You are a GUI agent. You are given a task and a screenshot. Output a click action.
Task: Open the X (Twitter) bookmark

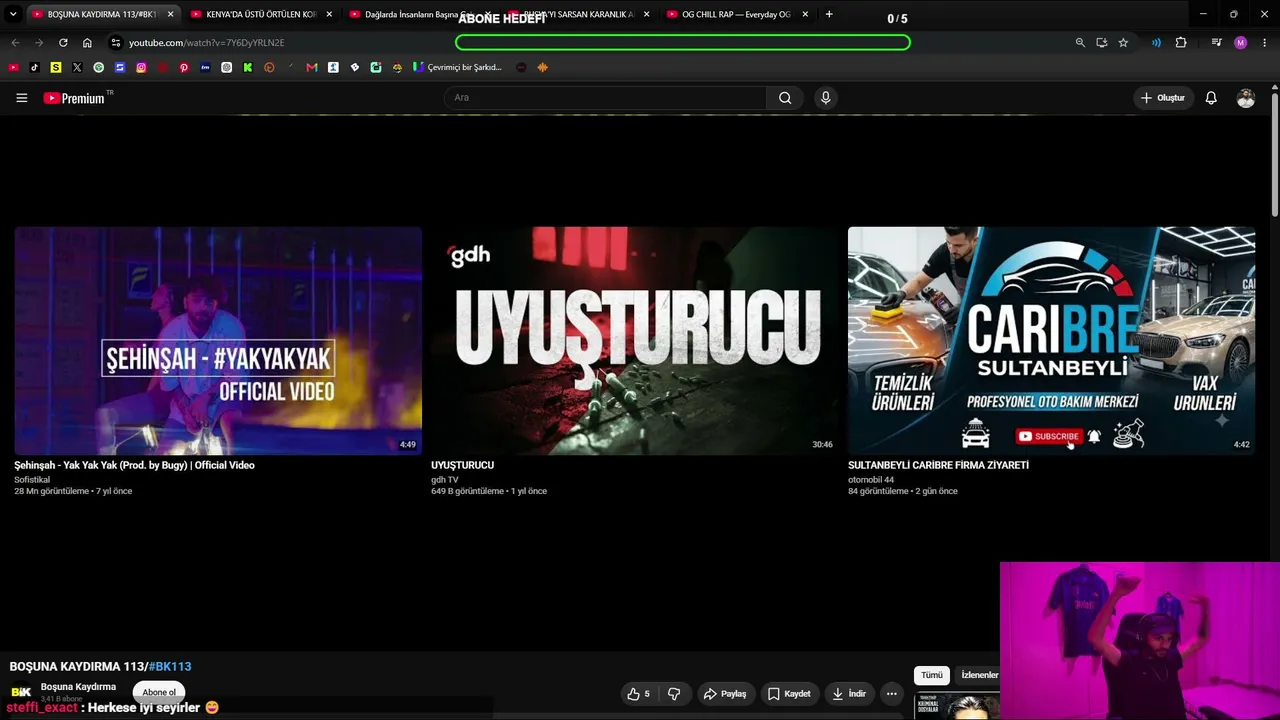click(77, 67)
